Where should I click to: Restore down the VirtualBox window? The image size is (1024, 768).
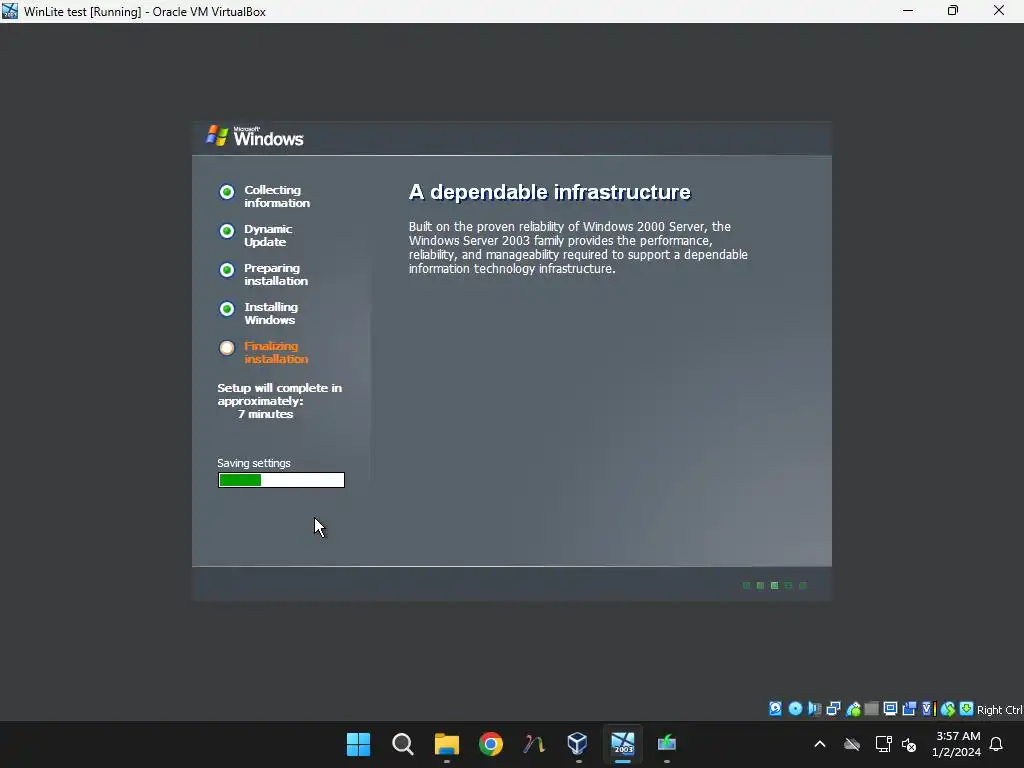pyautogui.click(x=953, y=11)
